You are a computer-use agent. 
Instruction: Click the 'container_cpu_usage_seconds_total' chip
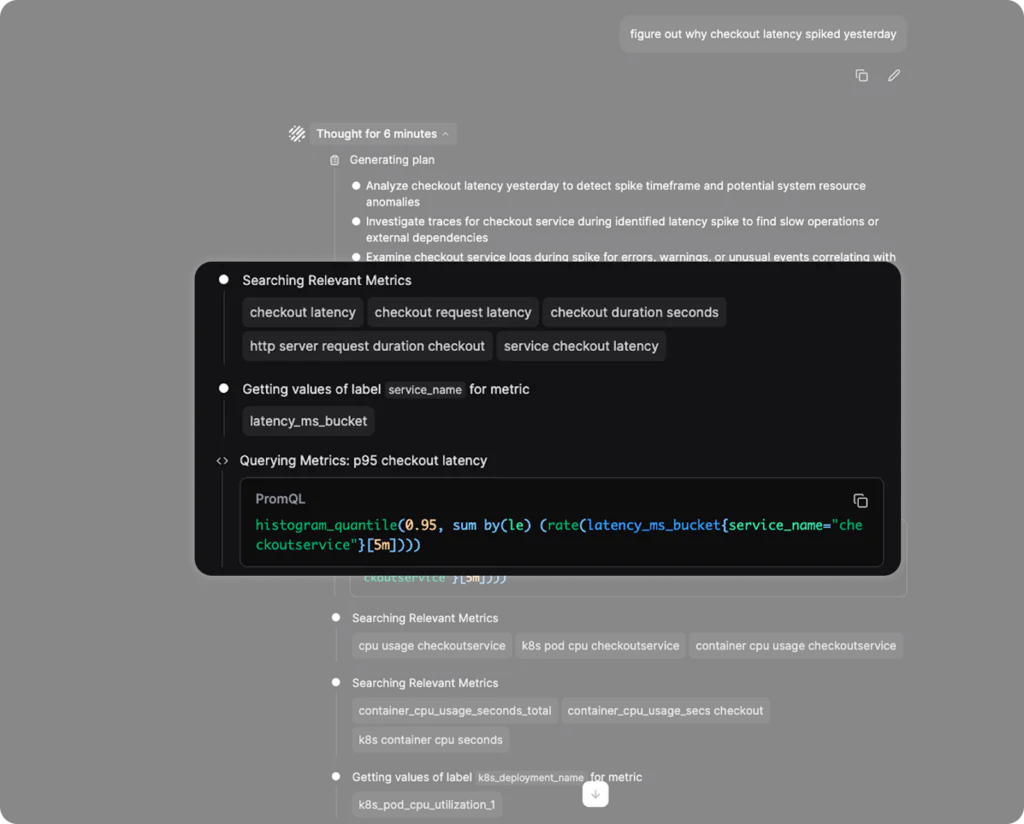click(x=455, y=711)
